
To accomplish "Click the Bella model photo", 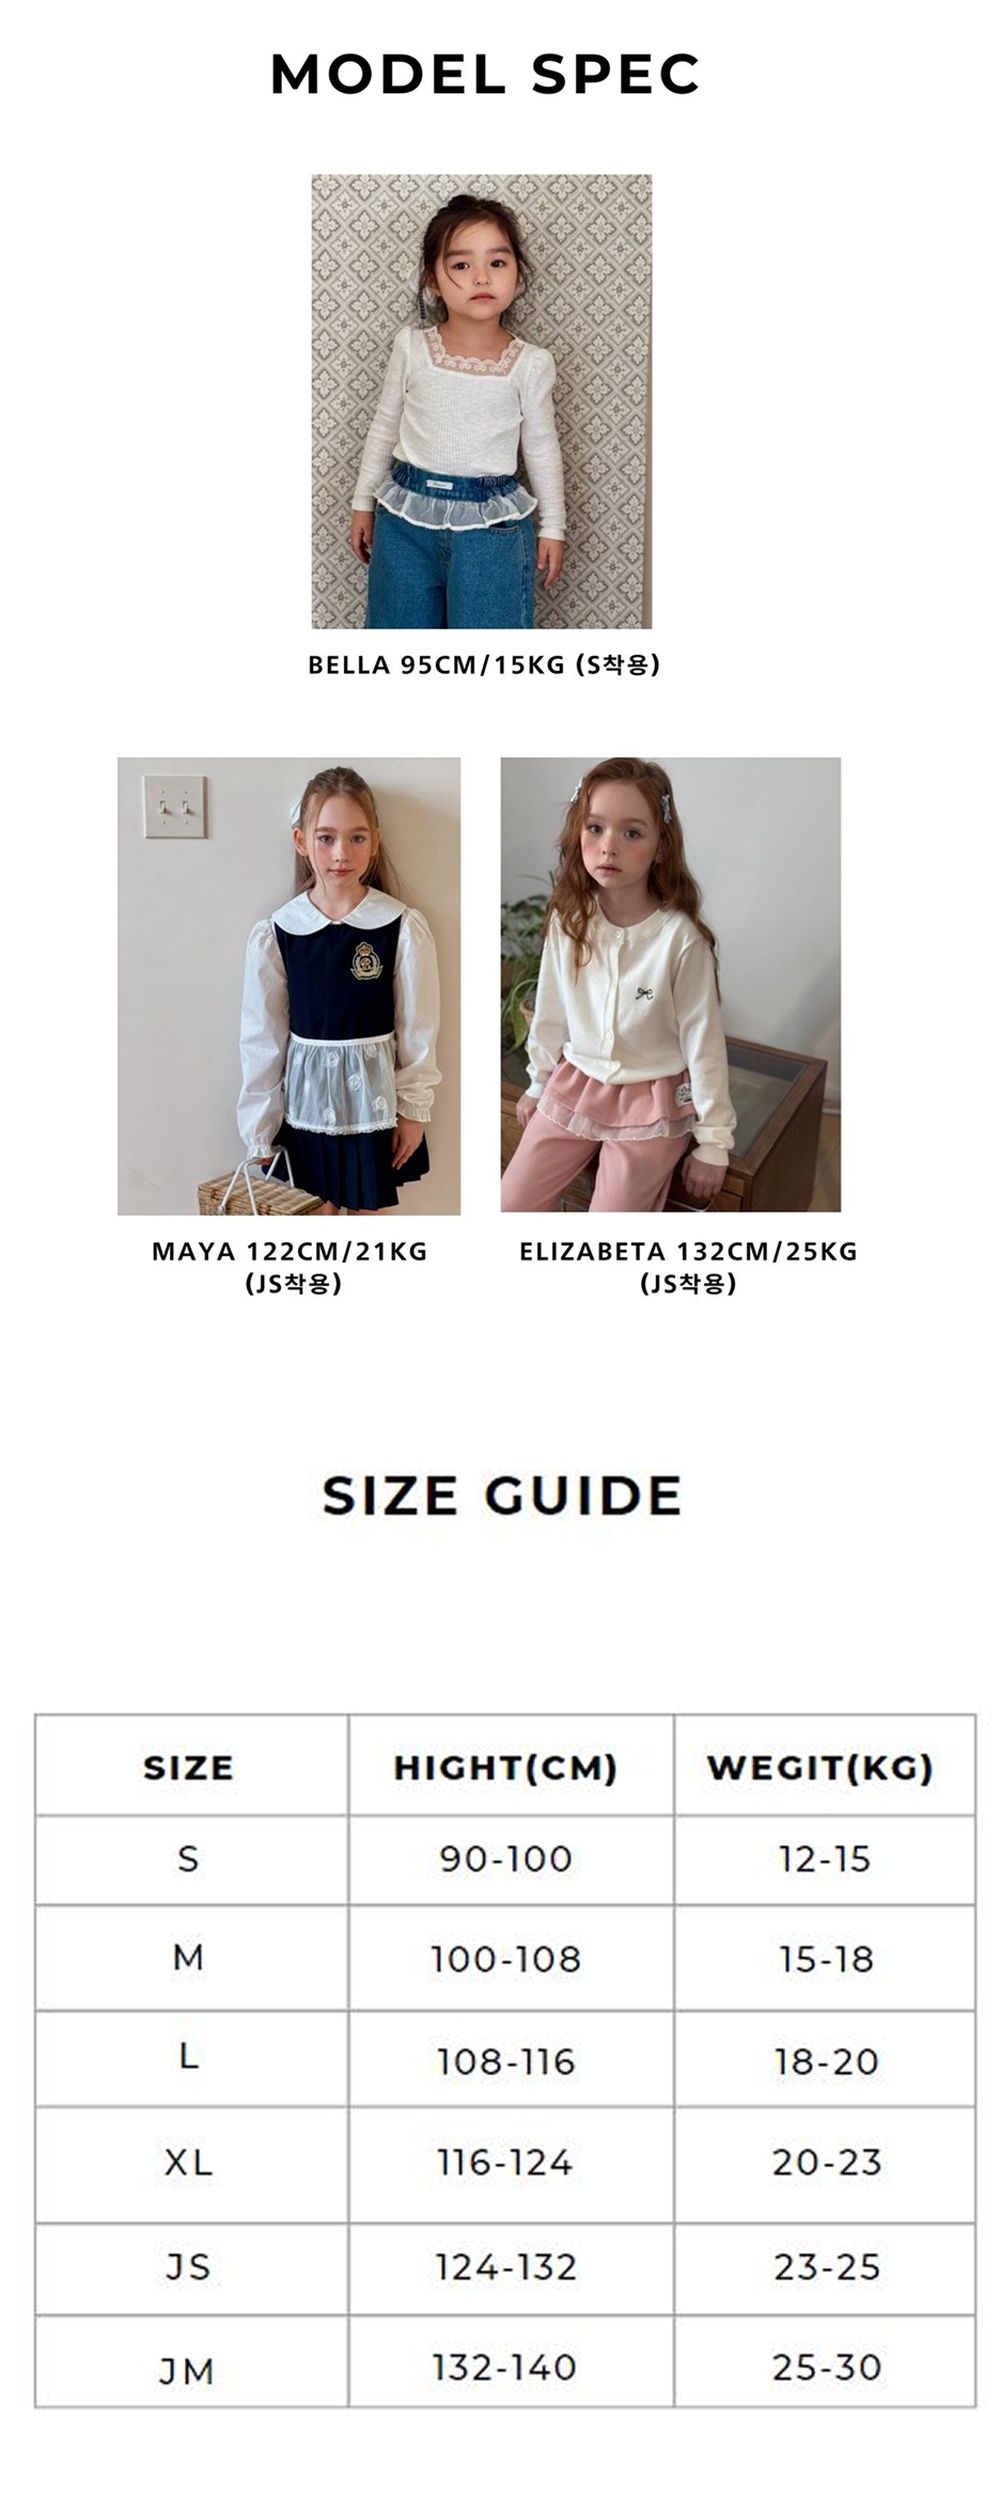I will click(x=481, y=401).
